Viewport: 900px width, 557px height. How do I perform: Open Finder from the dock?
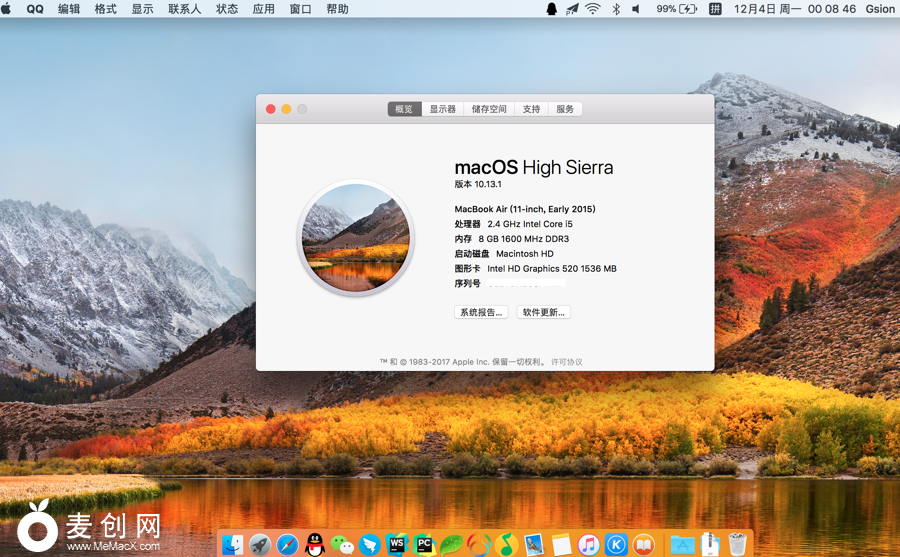pyautogui.click(x=233, y=544)
